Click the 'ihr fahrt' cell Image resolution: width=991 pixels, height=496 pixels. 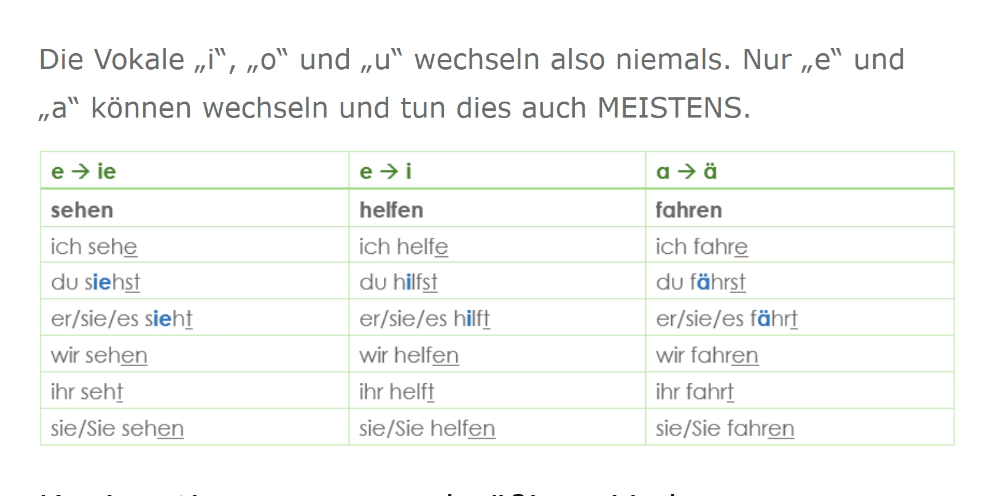coord(695,393)
